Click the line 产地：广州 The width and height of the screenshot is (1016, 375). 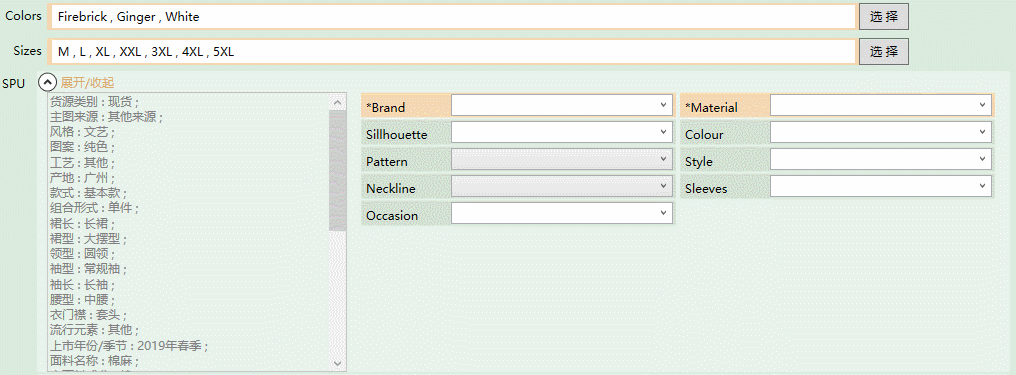point(83,178)
